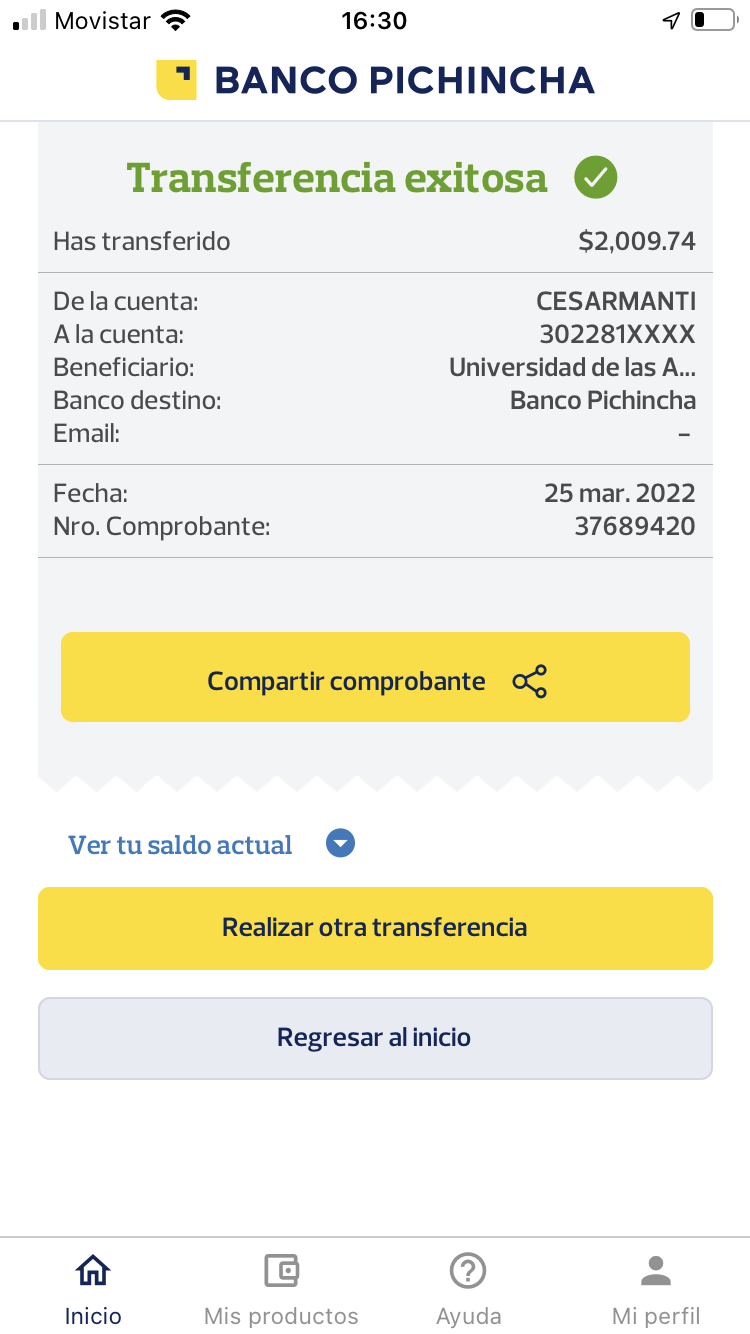The width and height of the screenshot is (750, 1334).
Task: Tap the transferred amount $2,009.74
Action: 637,241
